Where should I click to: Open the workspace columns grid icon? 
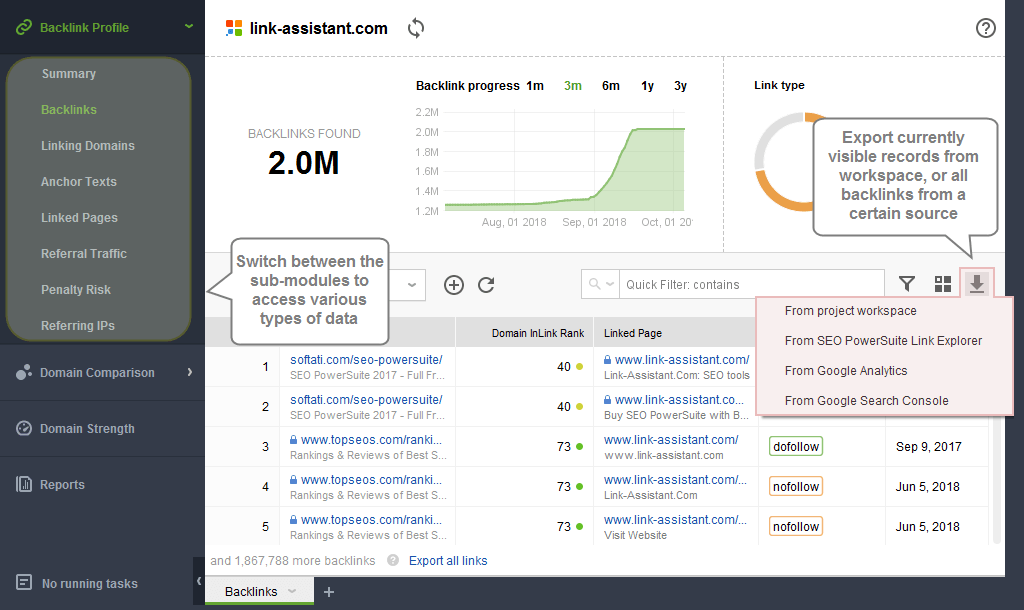coord(942,283)
